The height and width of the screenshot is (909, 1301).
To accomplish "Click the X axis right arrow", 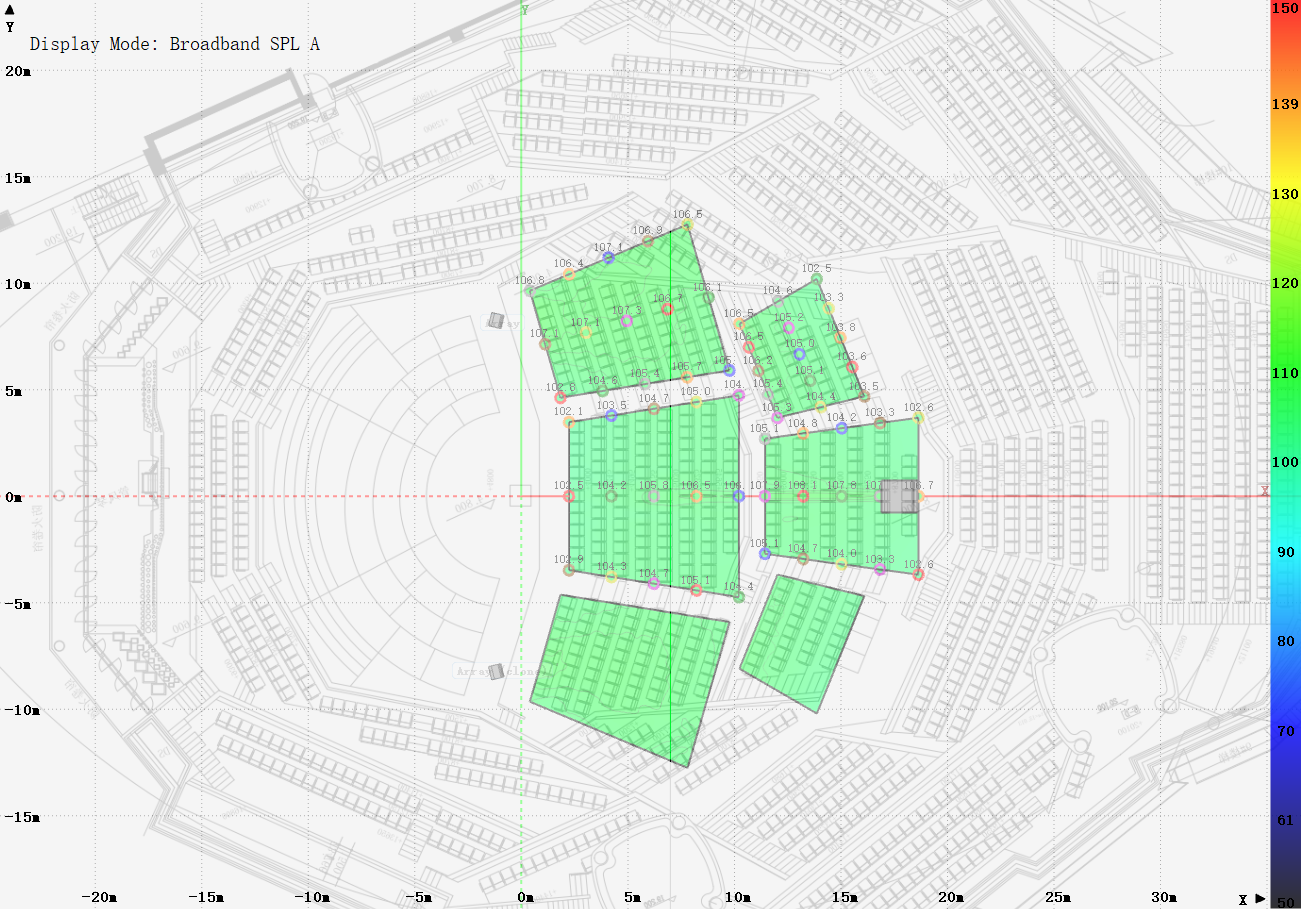I will [x=1261, y=899].
